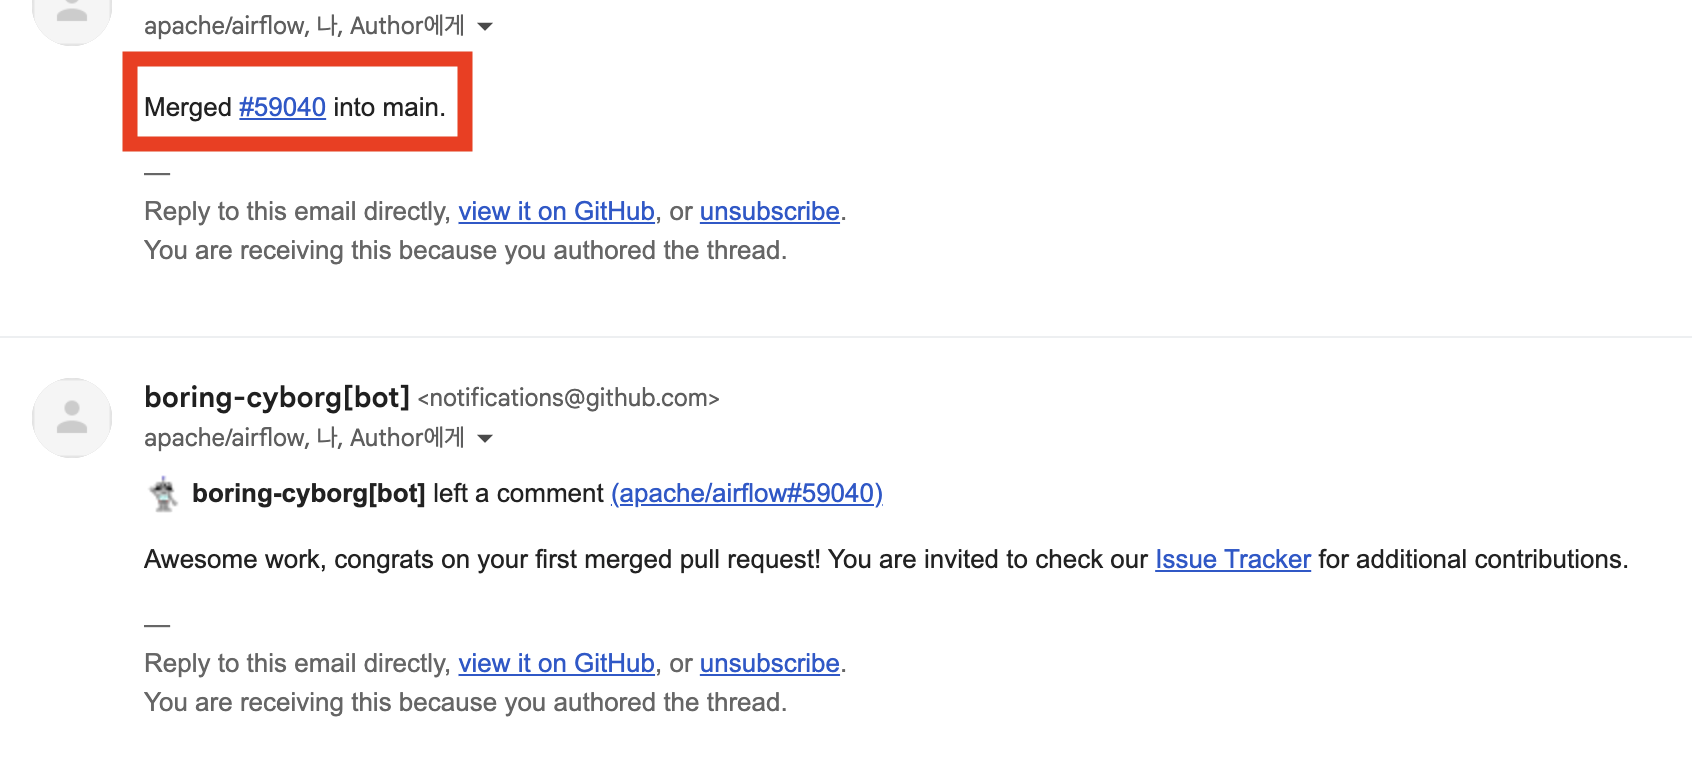The width and height of the screenshot is (1692, 758).
Task: Click the notifications@github.com sender address
Action: pyautogui.click(x=568, y=398)
